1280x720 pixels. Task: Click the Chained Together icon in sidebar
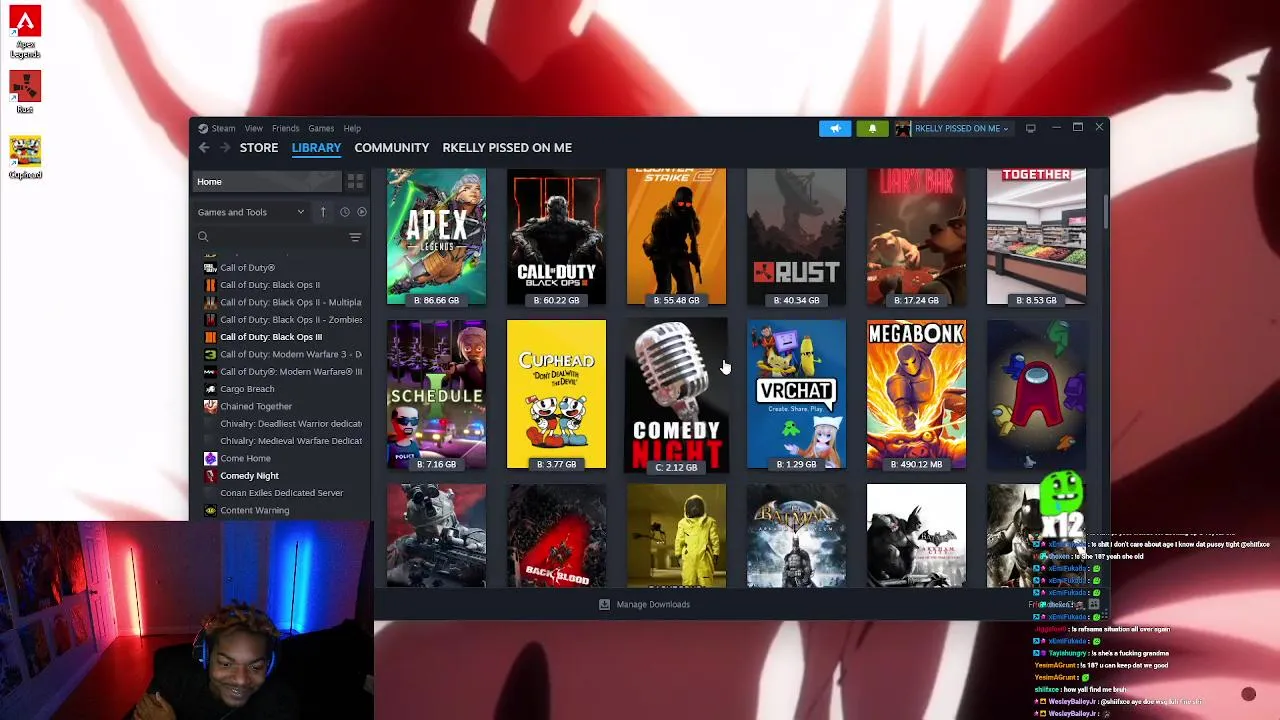(210, 406)
